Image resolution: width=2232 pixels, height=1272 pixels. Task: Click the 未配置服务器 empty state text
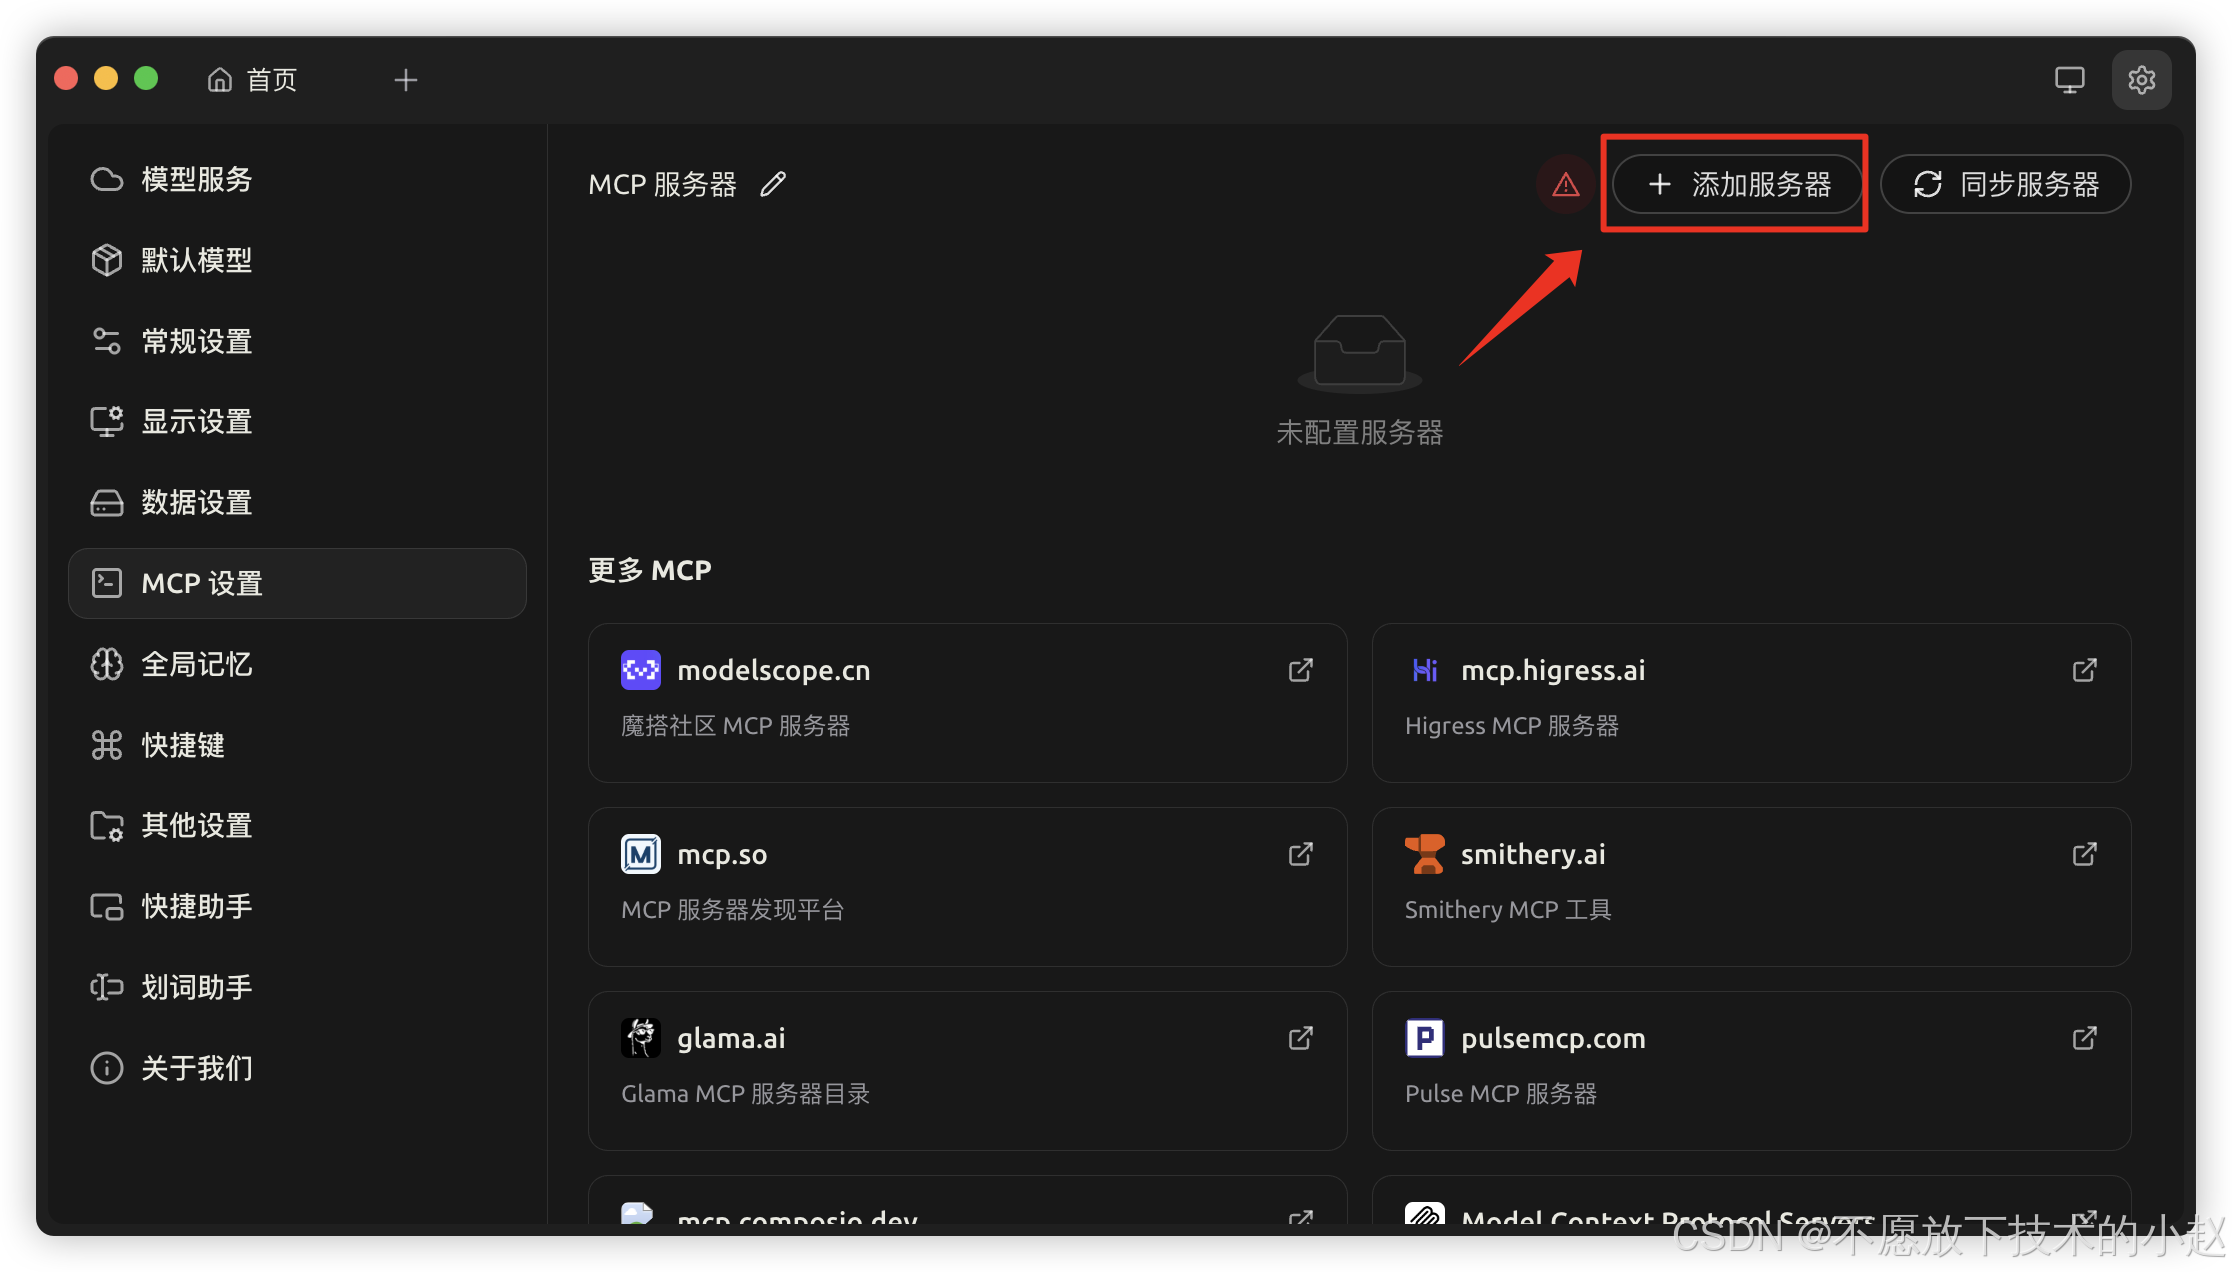pos(1360,433)
